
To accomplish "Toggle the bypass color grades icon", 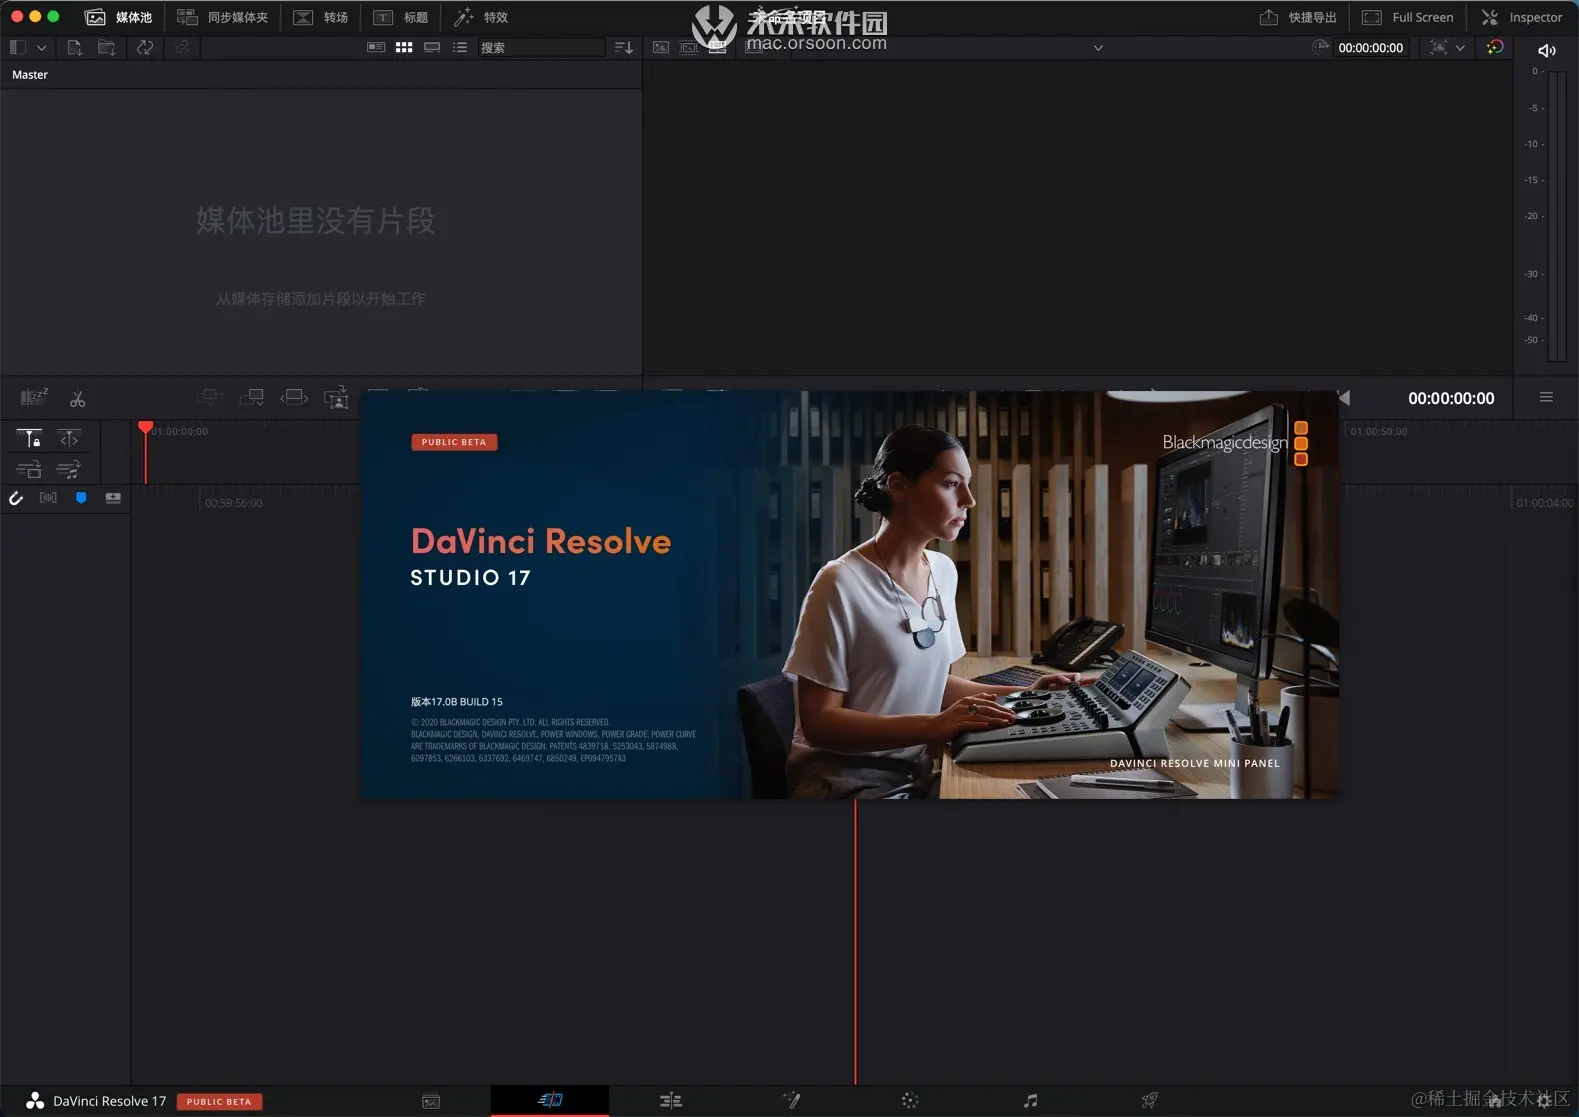I will [1495, 47].
